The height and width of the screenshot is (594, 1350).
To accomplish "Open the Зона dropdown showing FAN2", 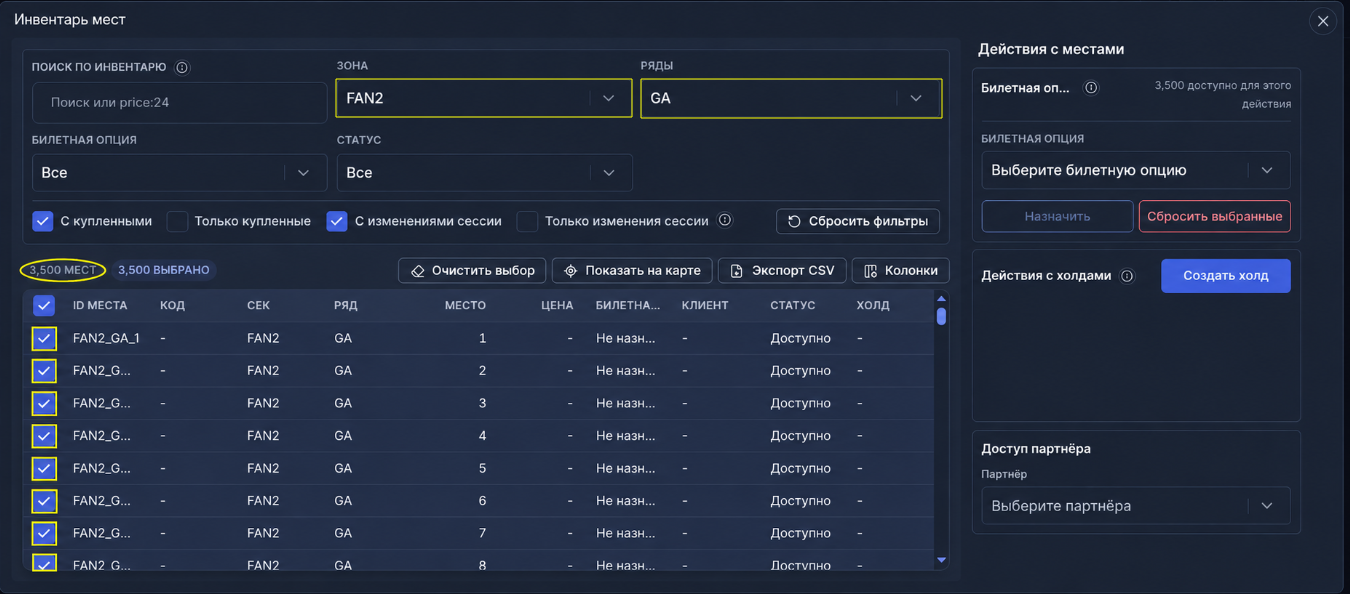I will click(x=483, y=98).
